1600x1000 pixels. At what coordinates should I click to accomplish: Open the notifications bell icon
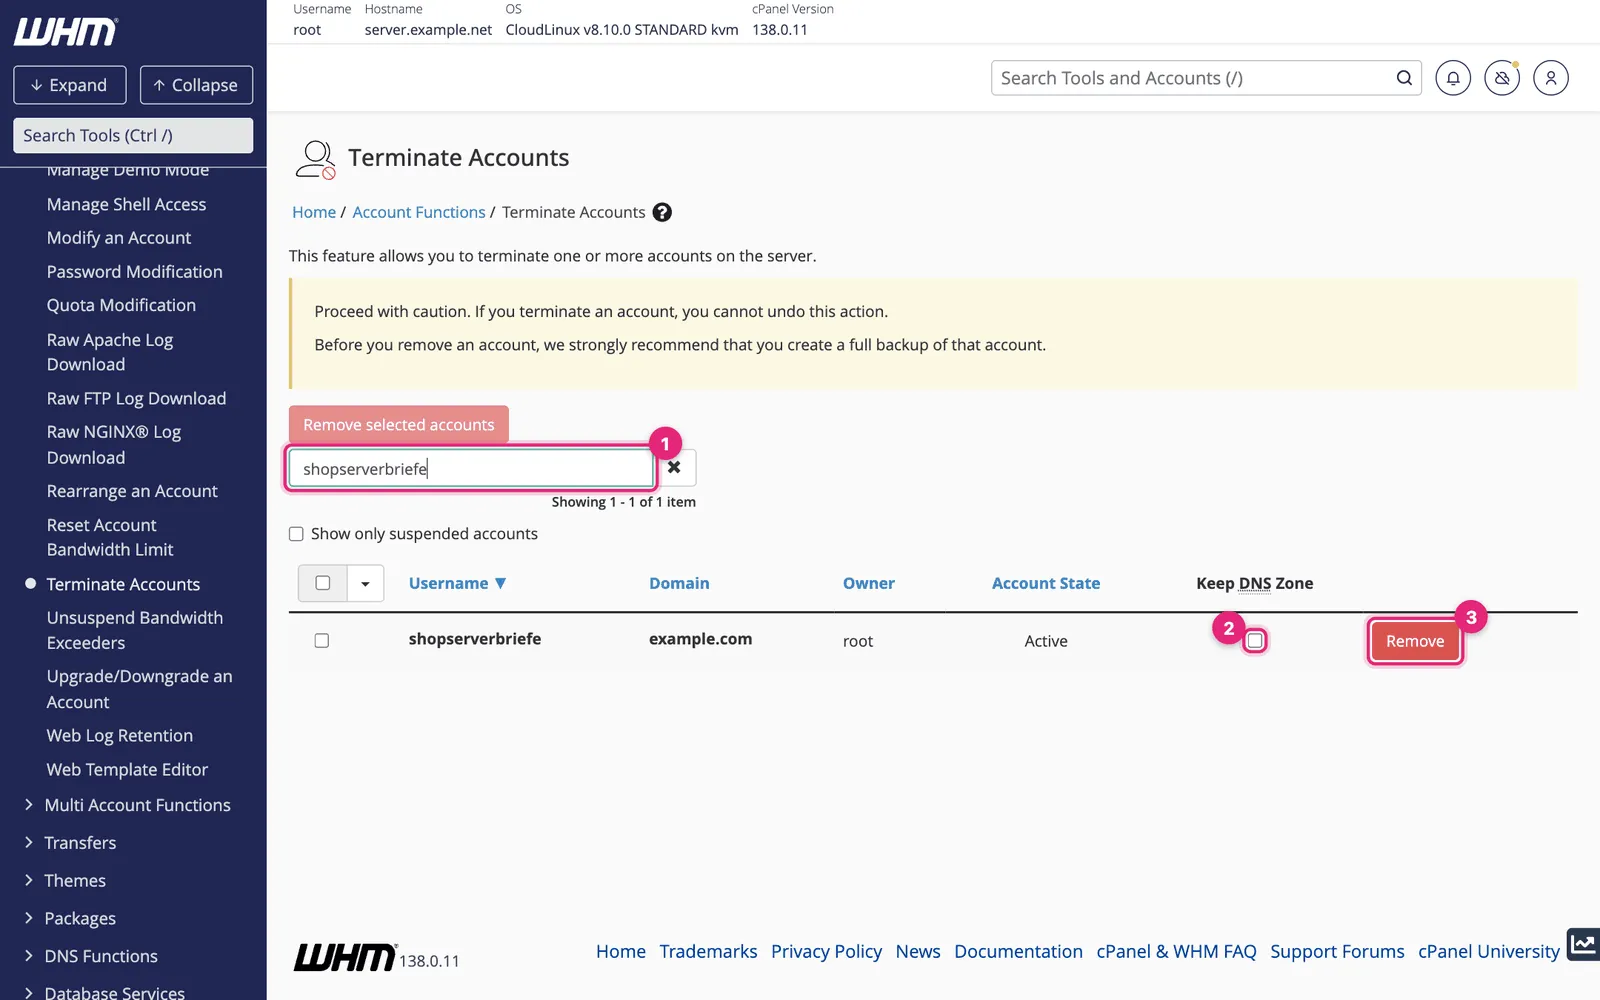(x=1453, y=78)
